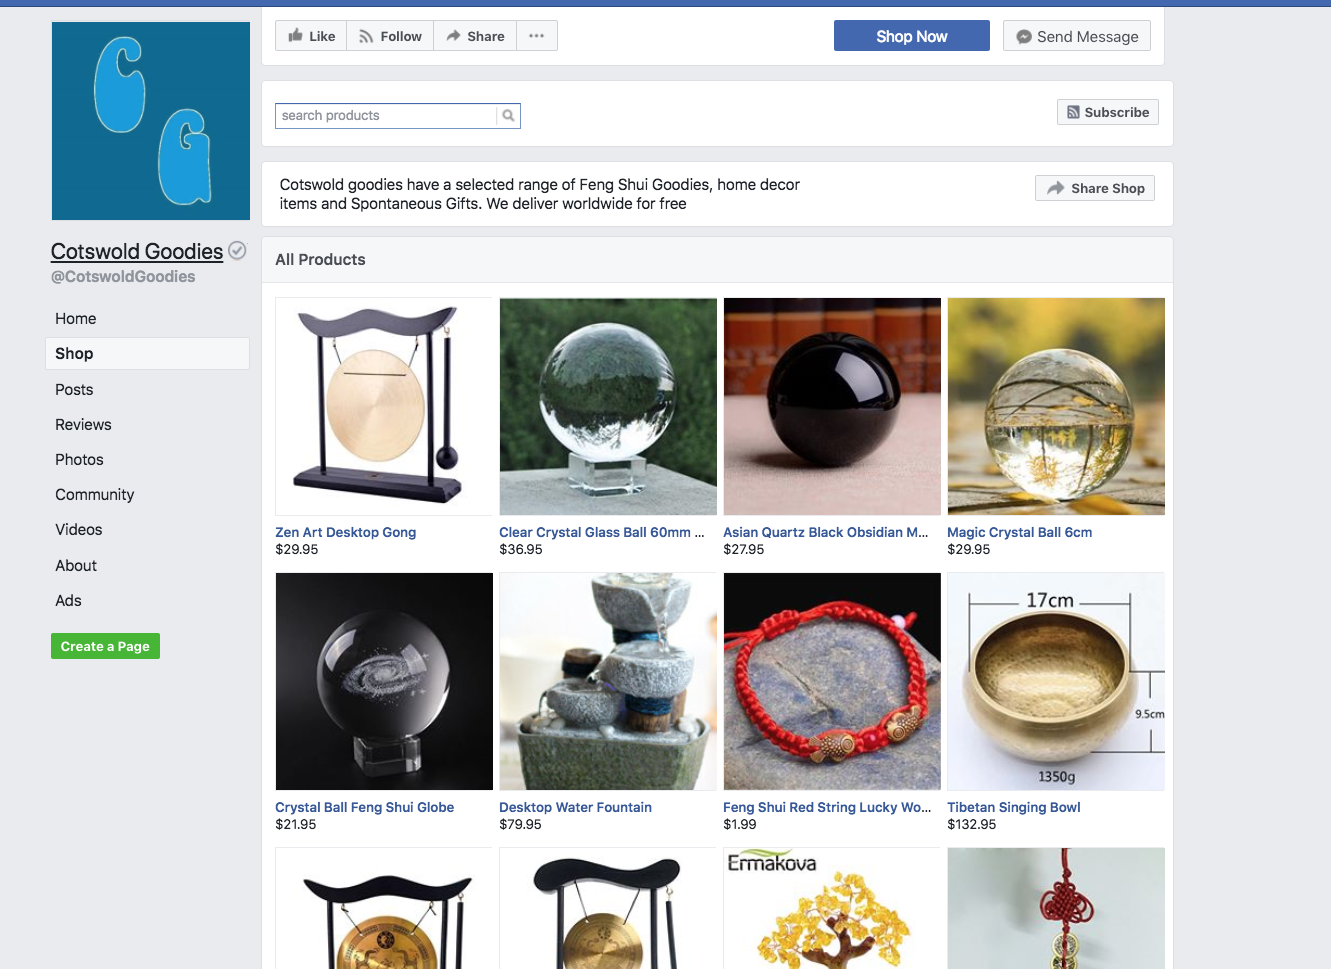This screenshot has width=1331, height=969.
Task: Open the Photos section from sidebar
Action: pos(79,459)
